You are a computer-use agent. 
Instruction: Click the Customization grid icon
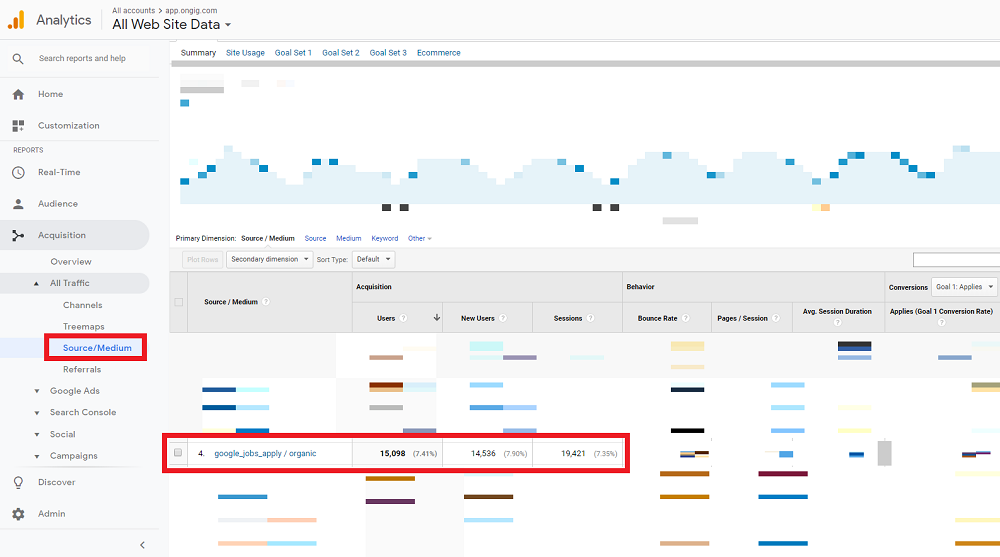pos(18,126)
